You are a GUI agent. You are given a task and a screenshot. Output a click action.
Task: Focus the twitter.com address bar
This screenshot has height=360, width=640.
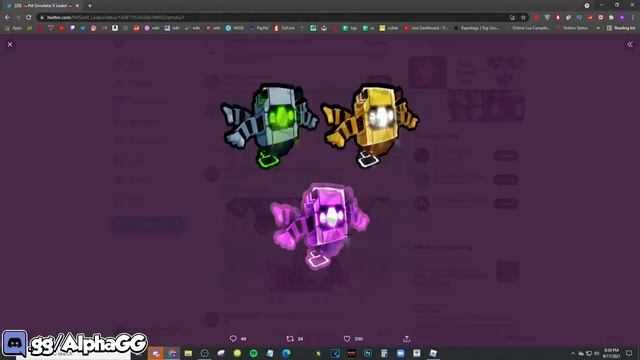point(273,18)
